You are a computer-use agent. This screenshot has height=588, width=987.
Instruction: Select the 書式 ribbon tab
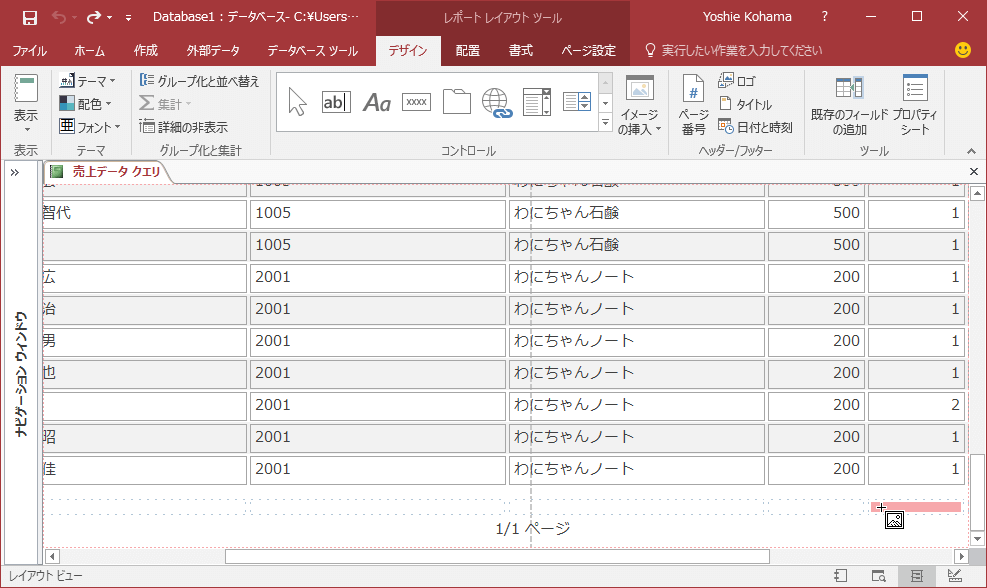click(x=521, y=50)
